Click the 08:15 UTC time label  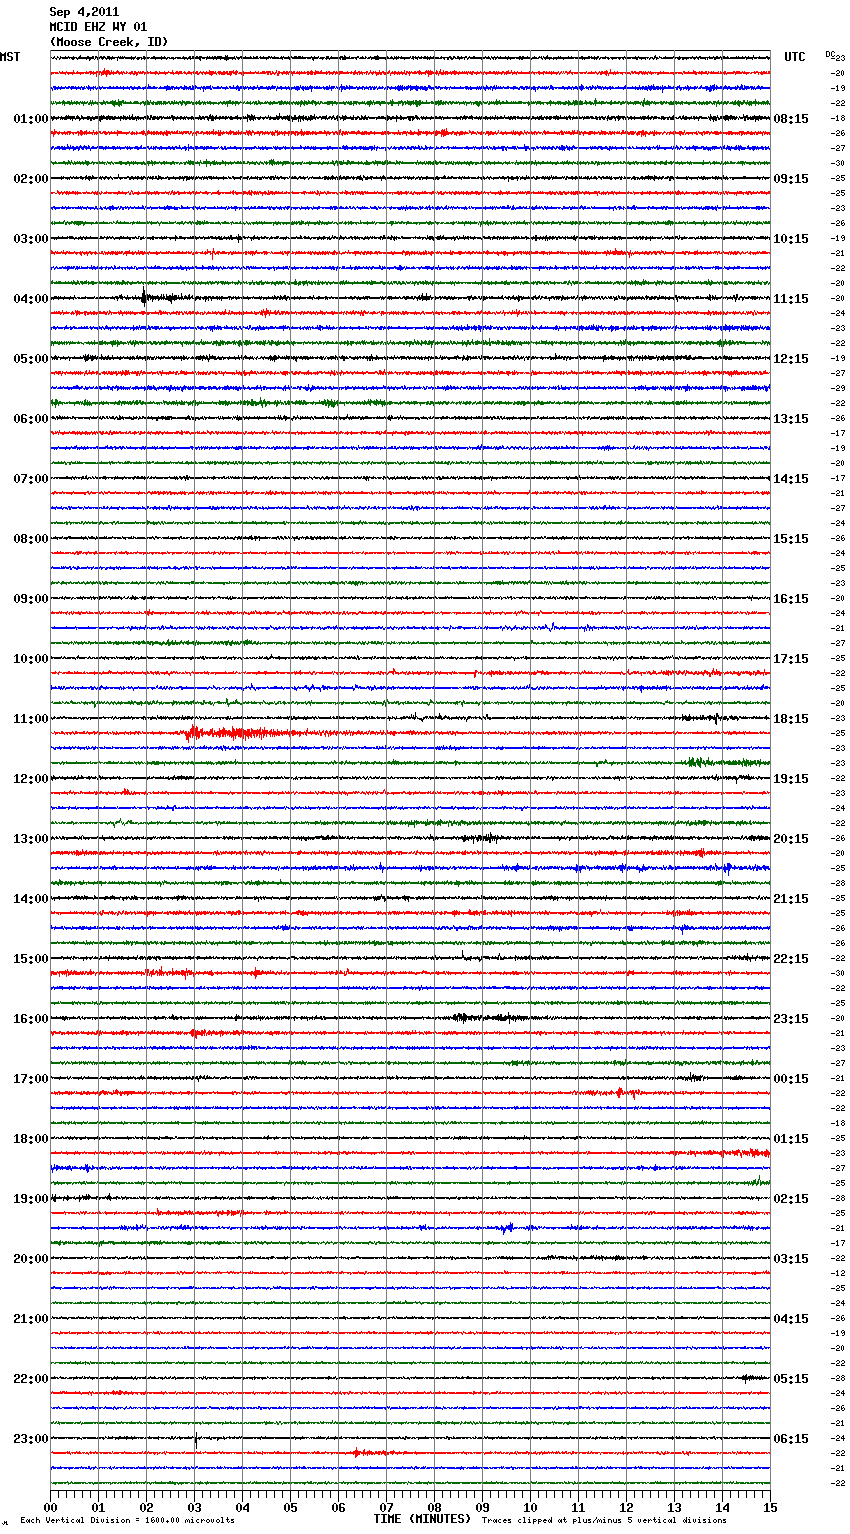point(791,119)
